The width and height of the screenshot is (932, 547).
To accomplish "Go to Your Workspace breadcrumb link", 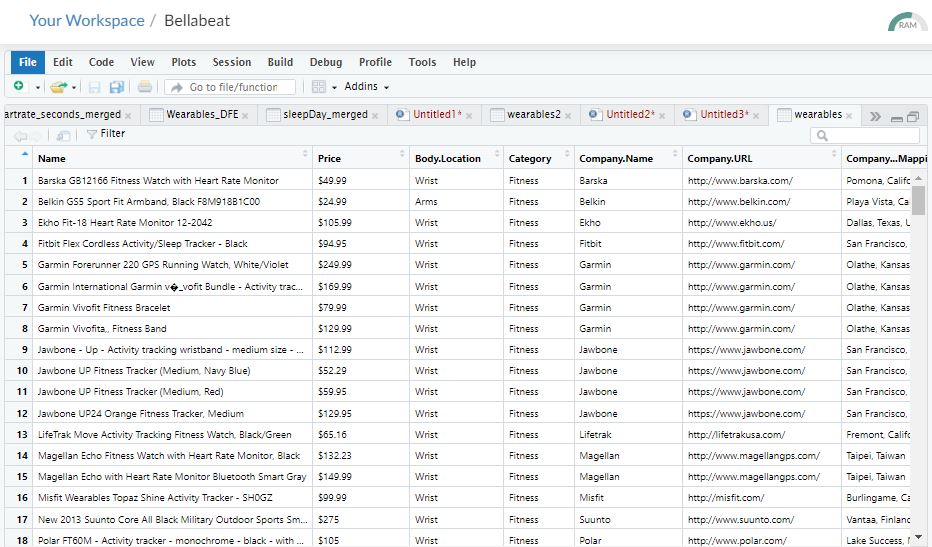I will [87, 21].
